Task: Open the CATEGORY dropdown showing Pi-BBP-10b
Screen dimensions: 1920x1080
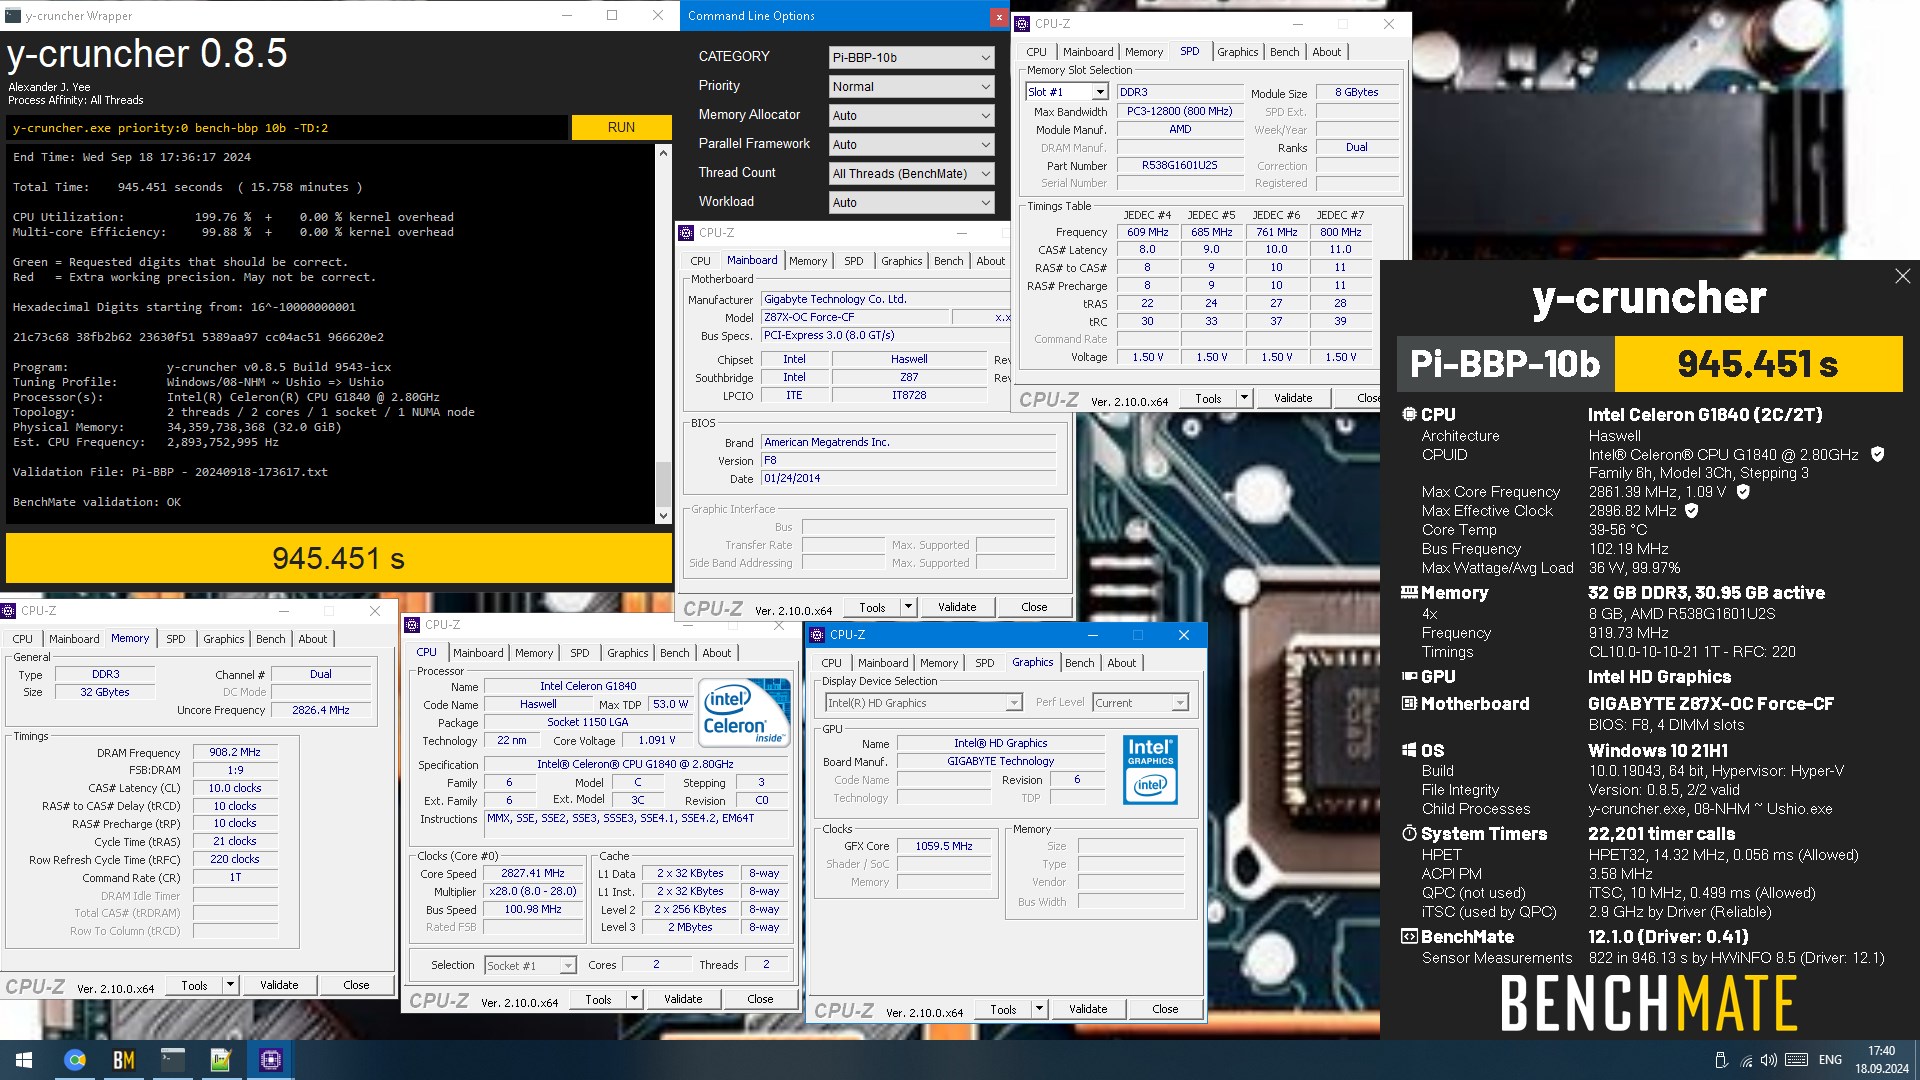Action: coord(911,58)
